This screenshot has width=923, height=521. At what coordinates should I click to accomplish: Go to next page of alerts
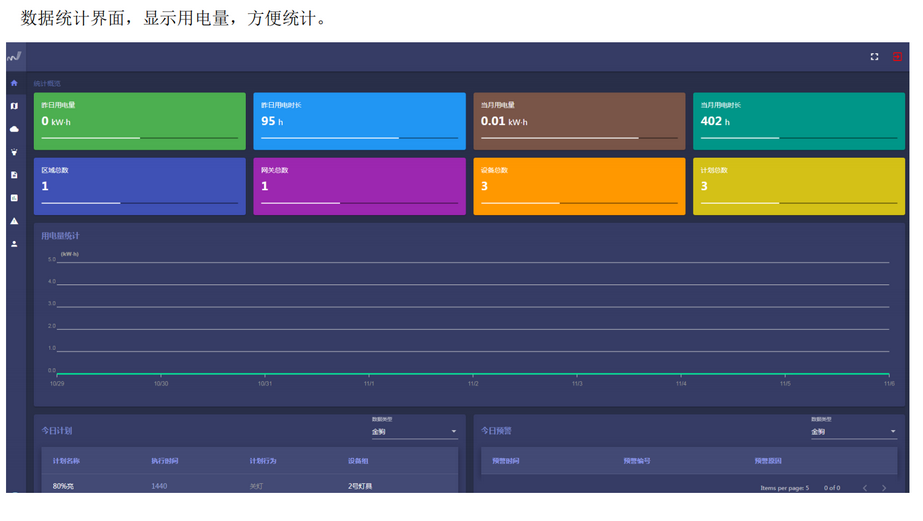884,488
